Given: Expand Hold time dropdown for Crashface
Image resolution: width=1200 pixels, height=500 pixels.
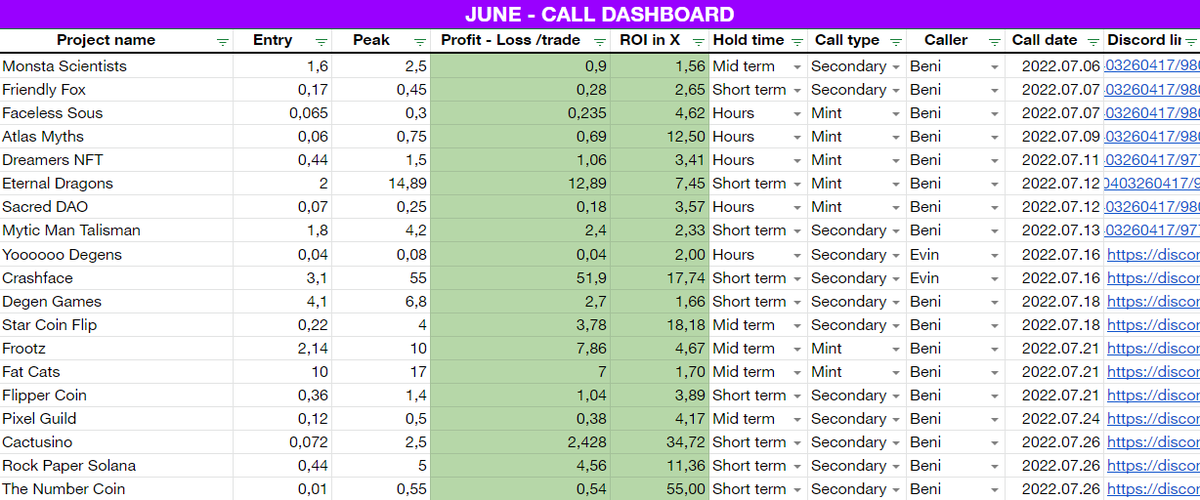Looking at the screenshot, I should tap(797, 279).
